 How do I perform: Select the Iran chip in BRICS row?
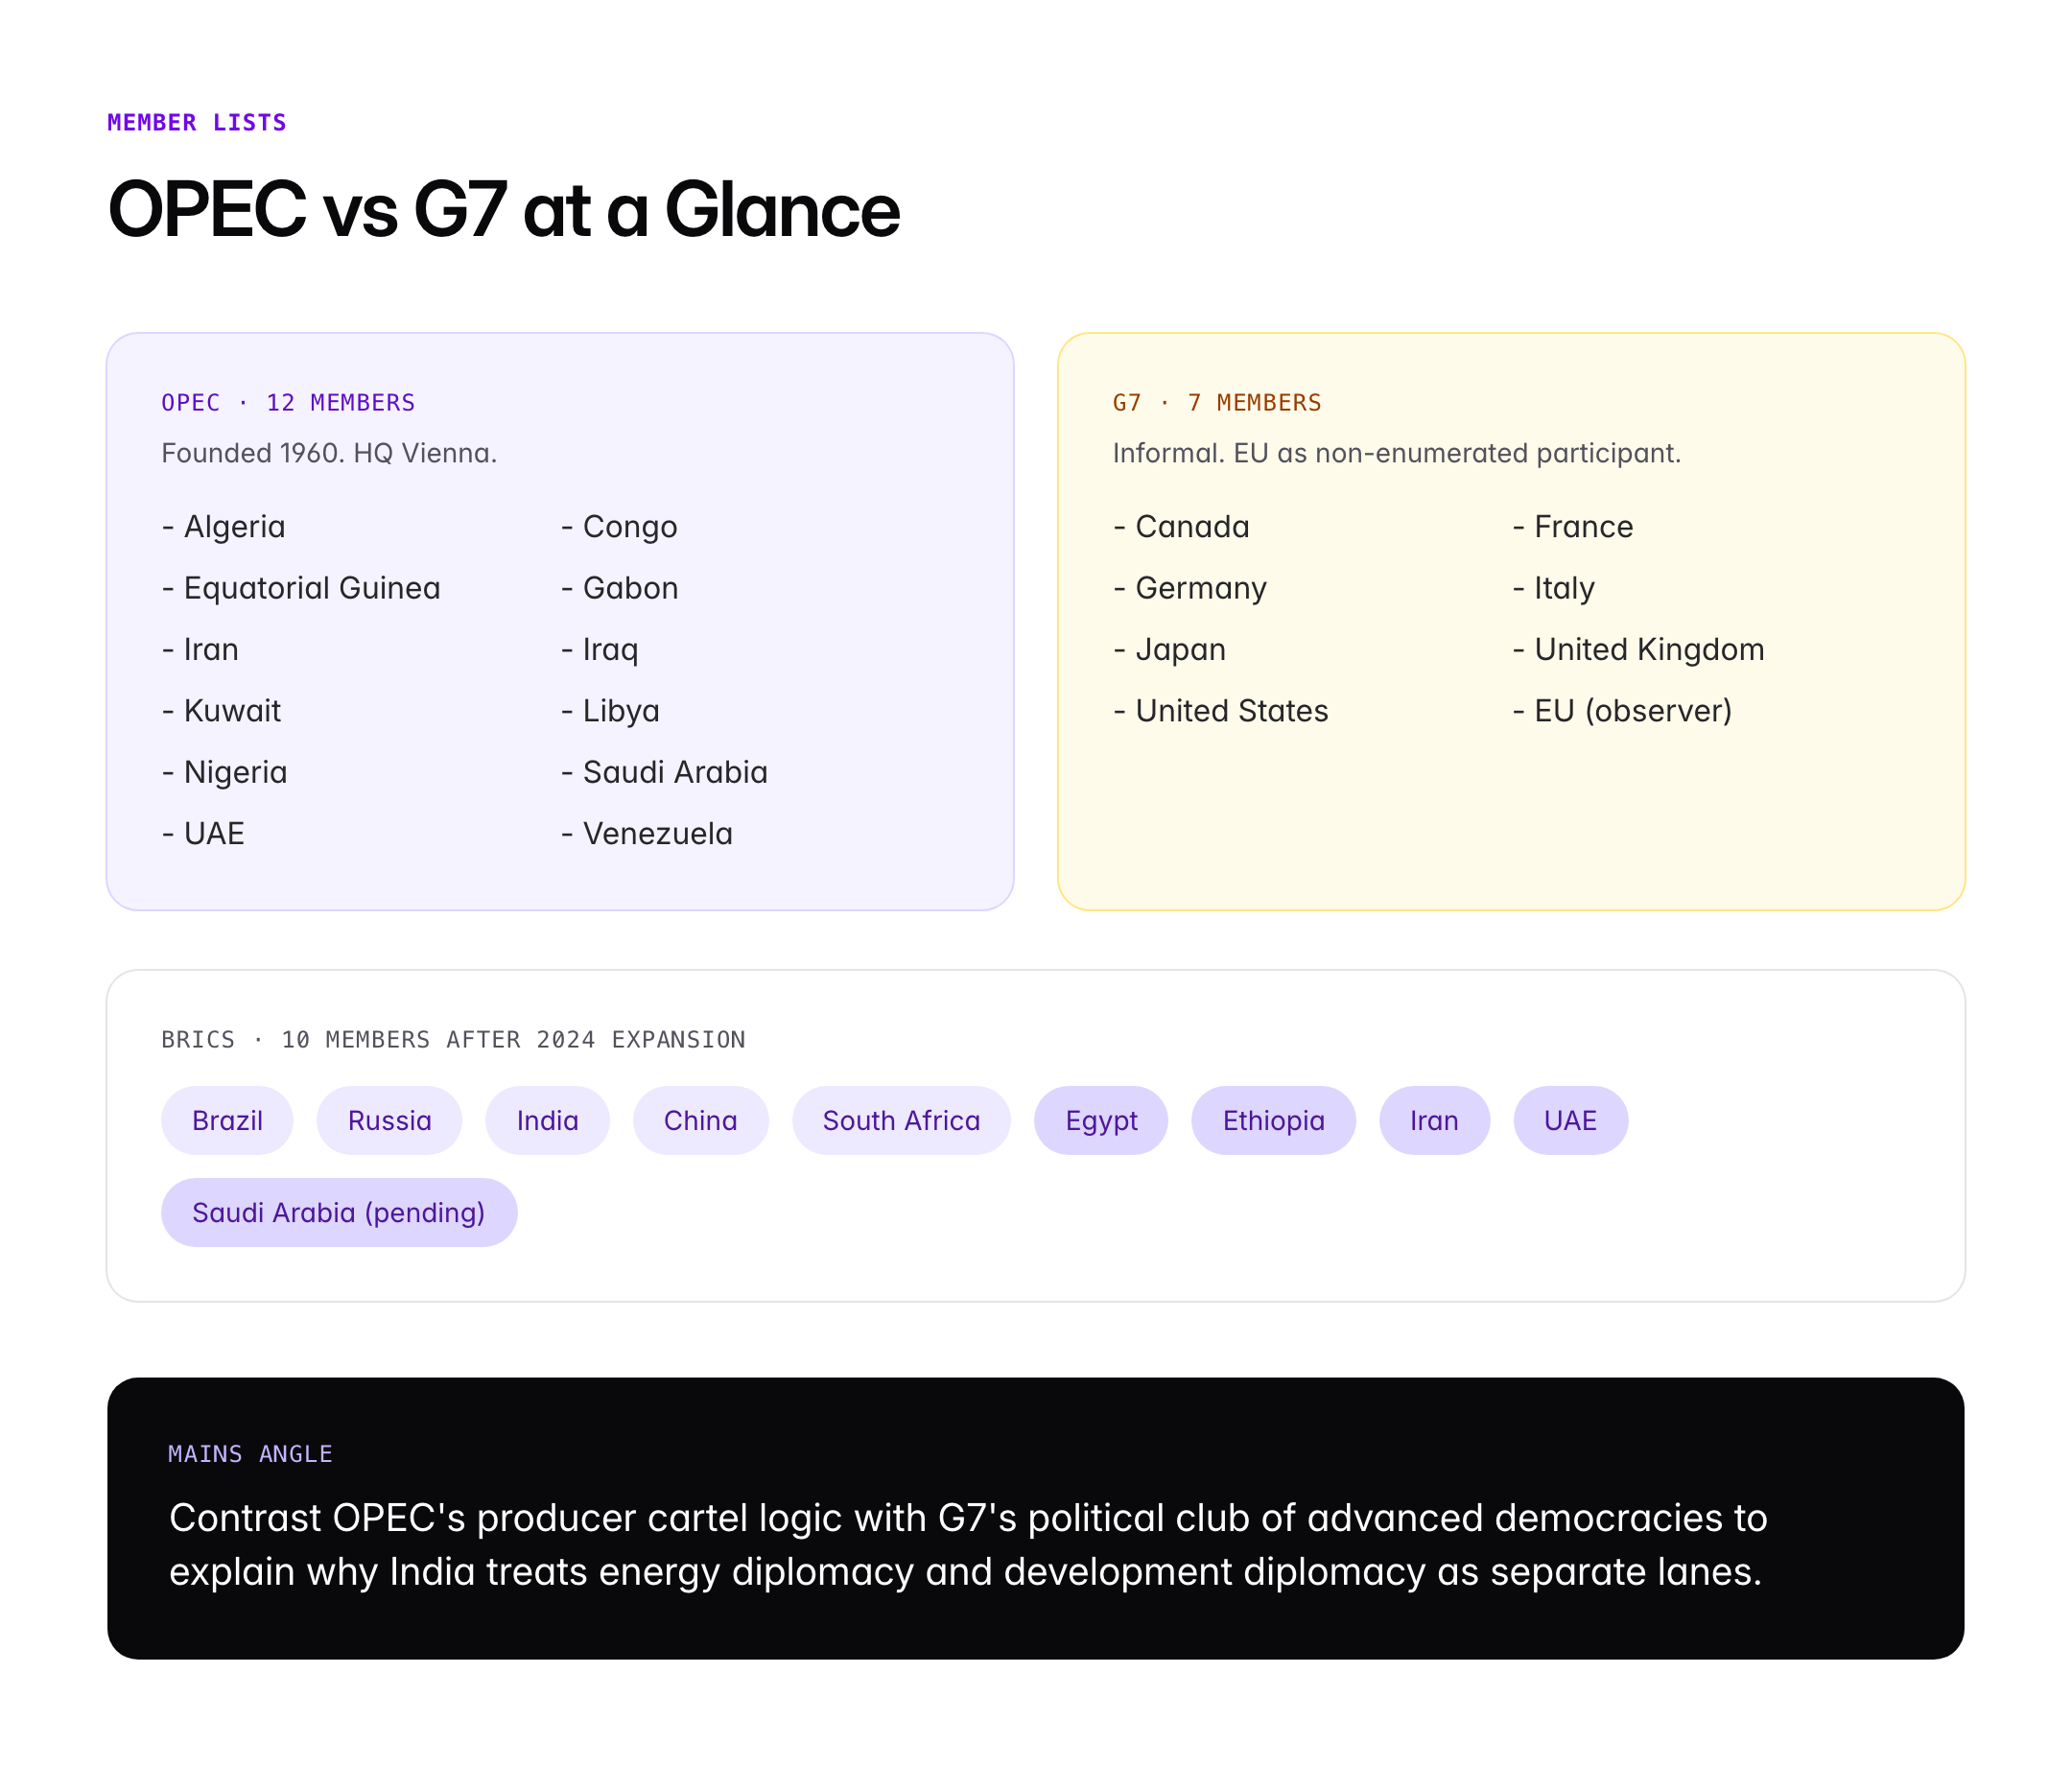coord(1434,1120)
